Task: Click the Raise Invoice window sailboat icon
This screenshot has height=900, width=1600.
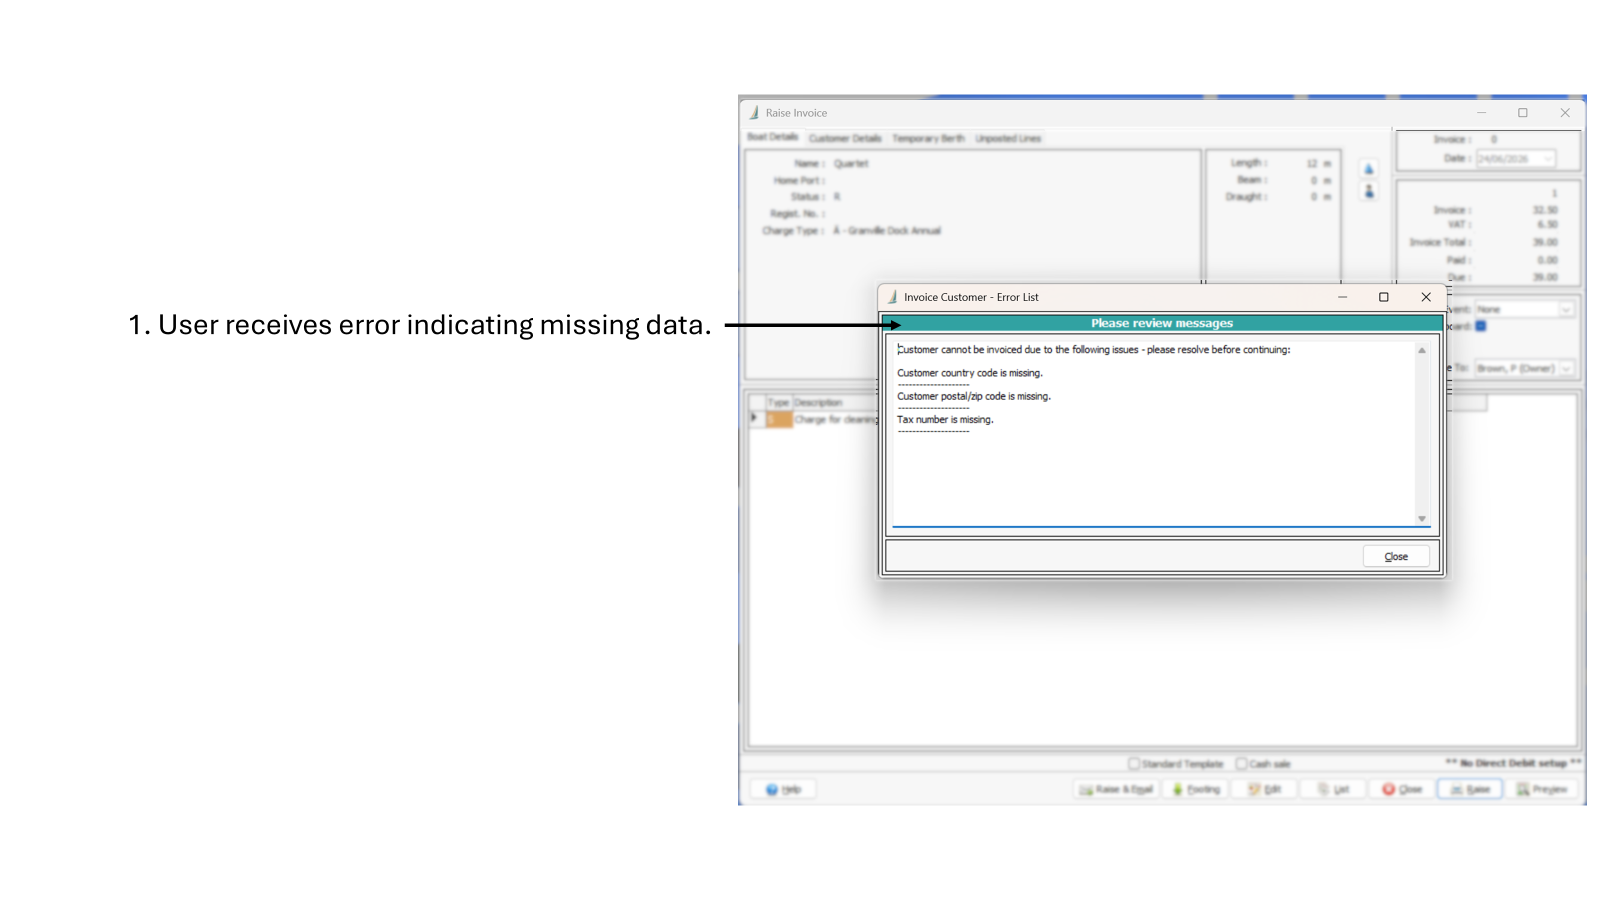Action: click(x=754, y=113)
